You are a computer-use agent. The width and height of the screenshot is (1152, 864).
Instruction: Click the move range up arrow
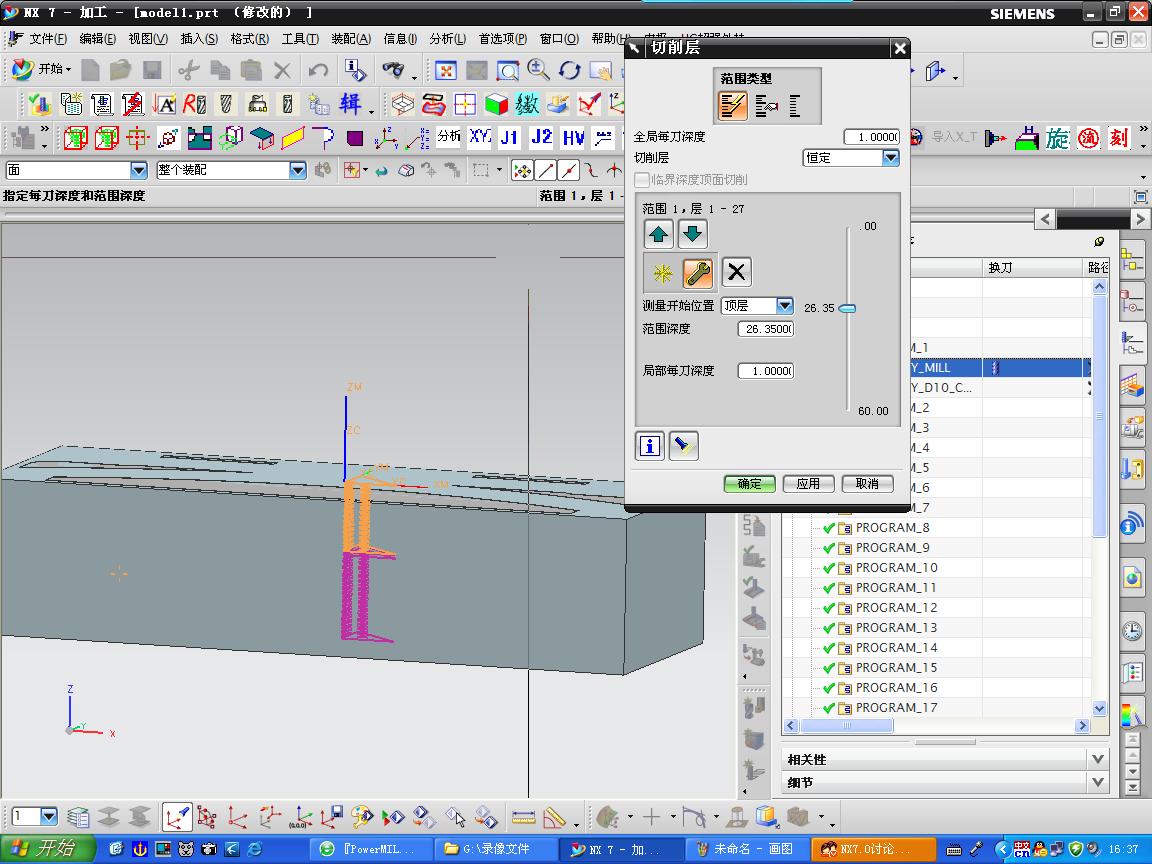pos(658,235)
